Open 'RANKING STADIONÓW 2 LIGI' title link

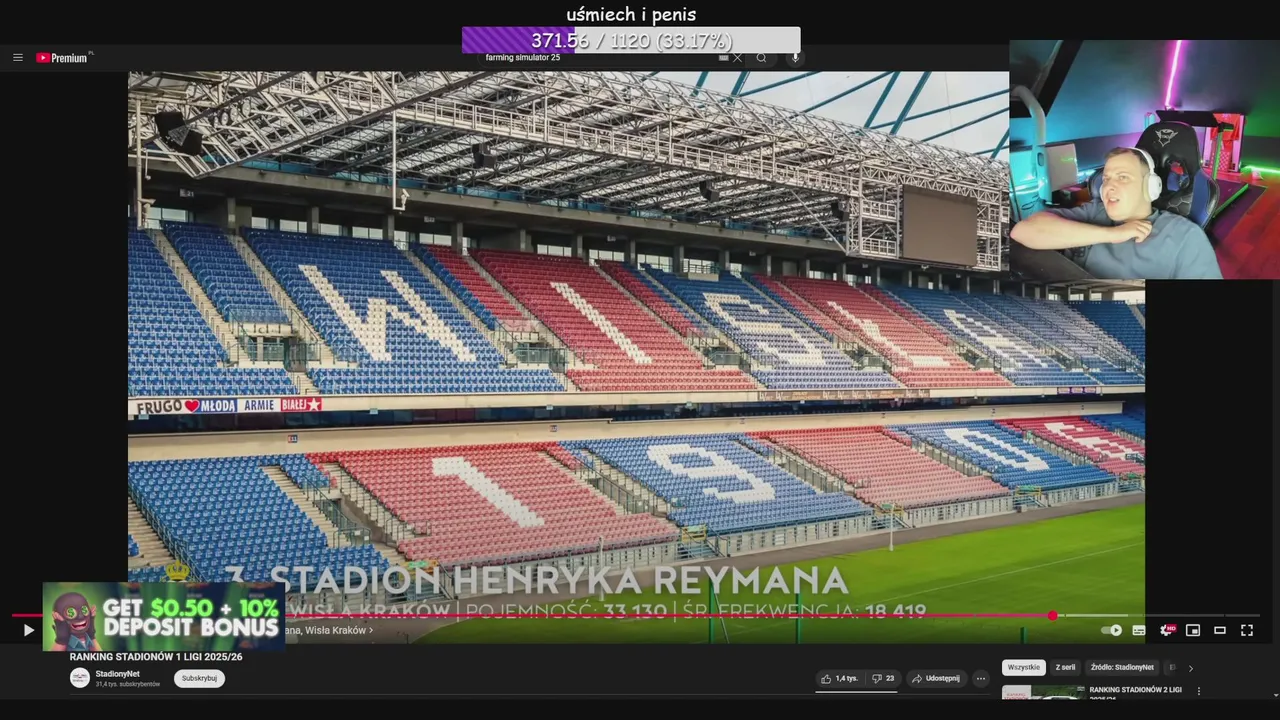click(x=1135, y=692)
